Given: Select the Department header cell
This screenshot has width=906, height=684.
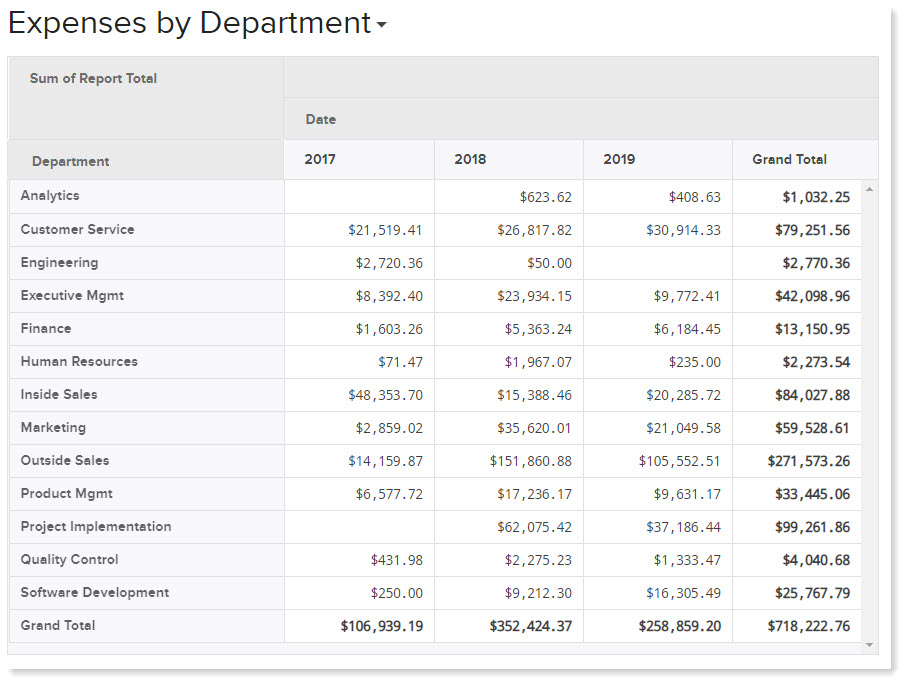Looking at the screenshot, I should point(71,161).
